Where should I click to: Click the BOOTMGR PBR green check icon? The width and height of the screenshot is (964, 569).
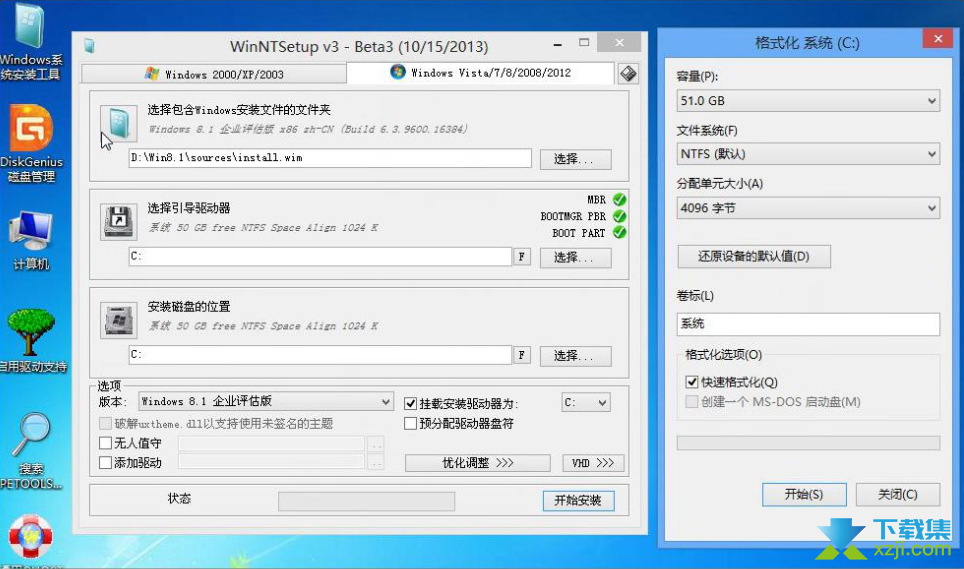(620, 216)
